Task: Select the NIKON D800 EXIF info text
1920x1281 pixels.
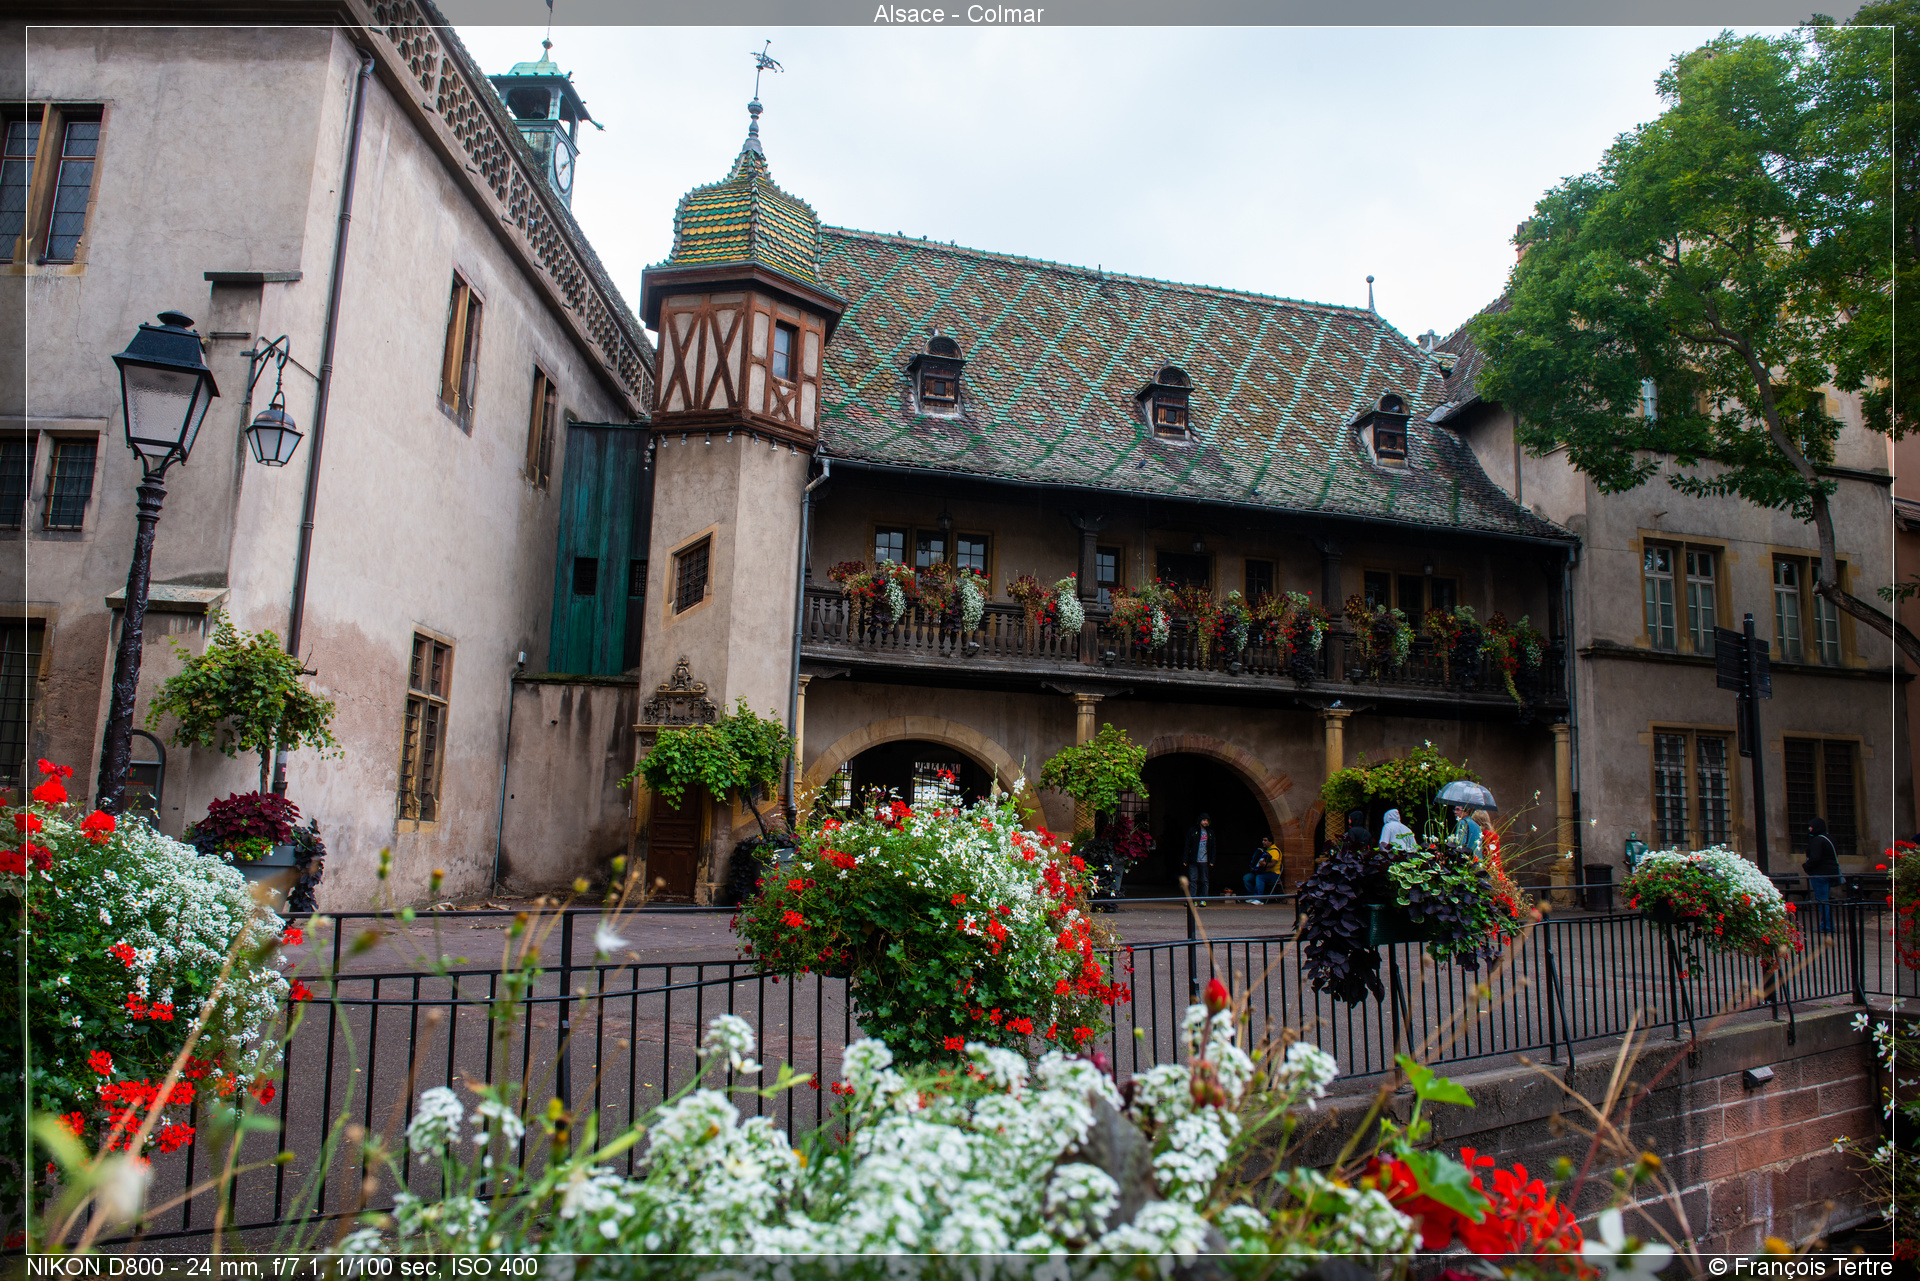Action: click(x=282, y=1267)
